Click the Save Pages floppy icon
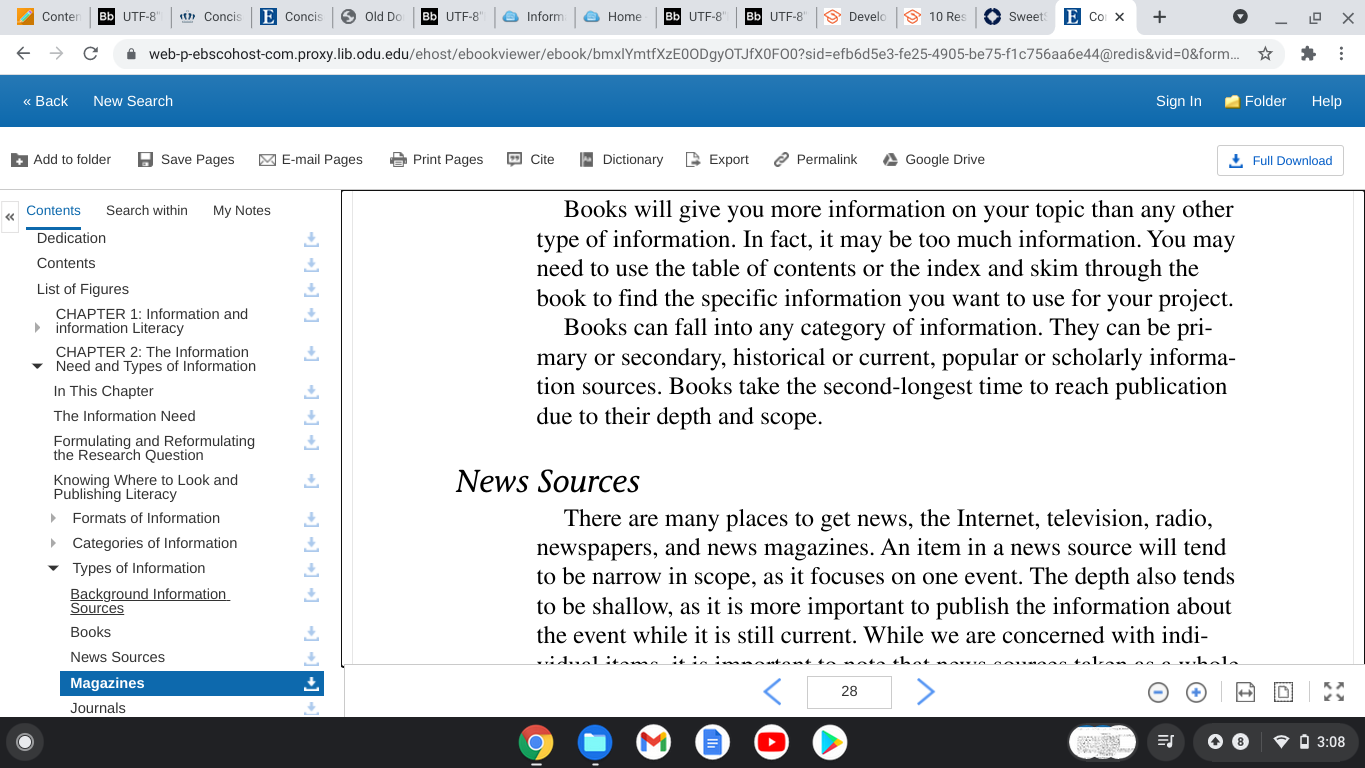1365x768 pixels. coord(146,160)
